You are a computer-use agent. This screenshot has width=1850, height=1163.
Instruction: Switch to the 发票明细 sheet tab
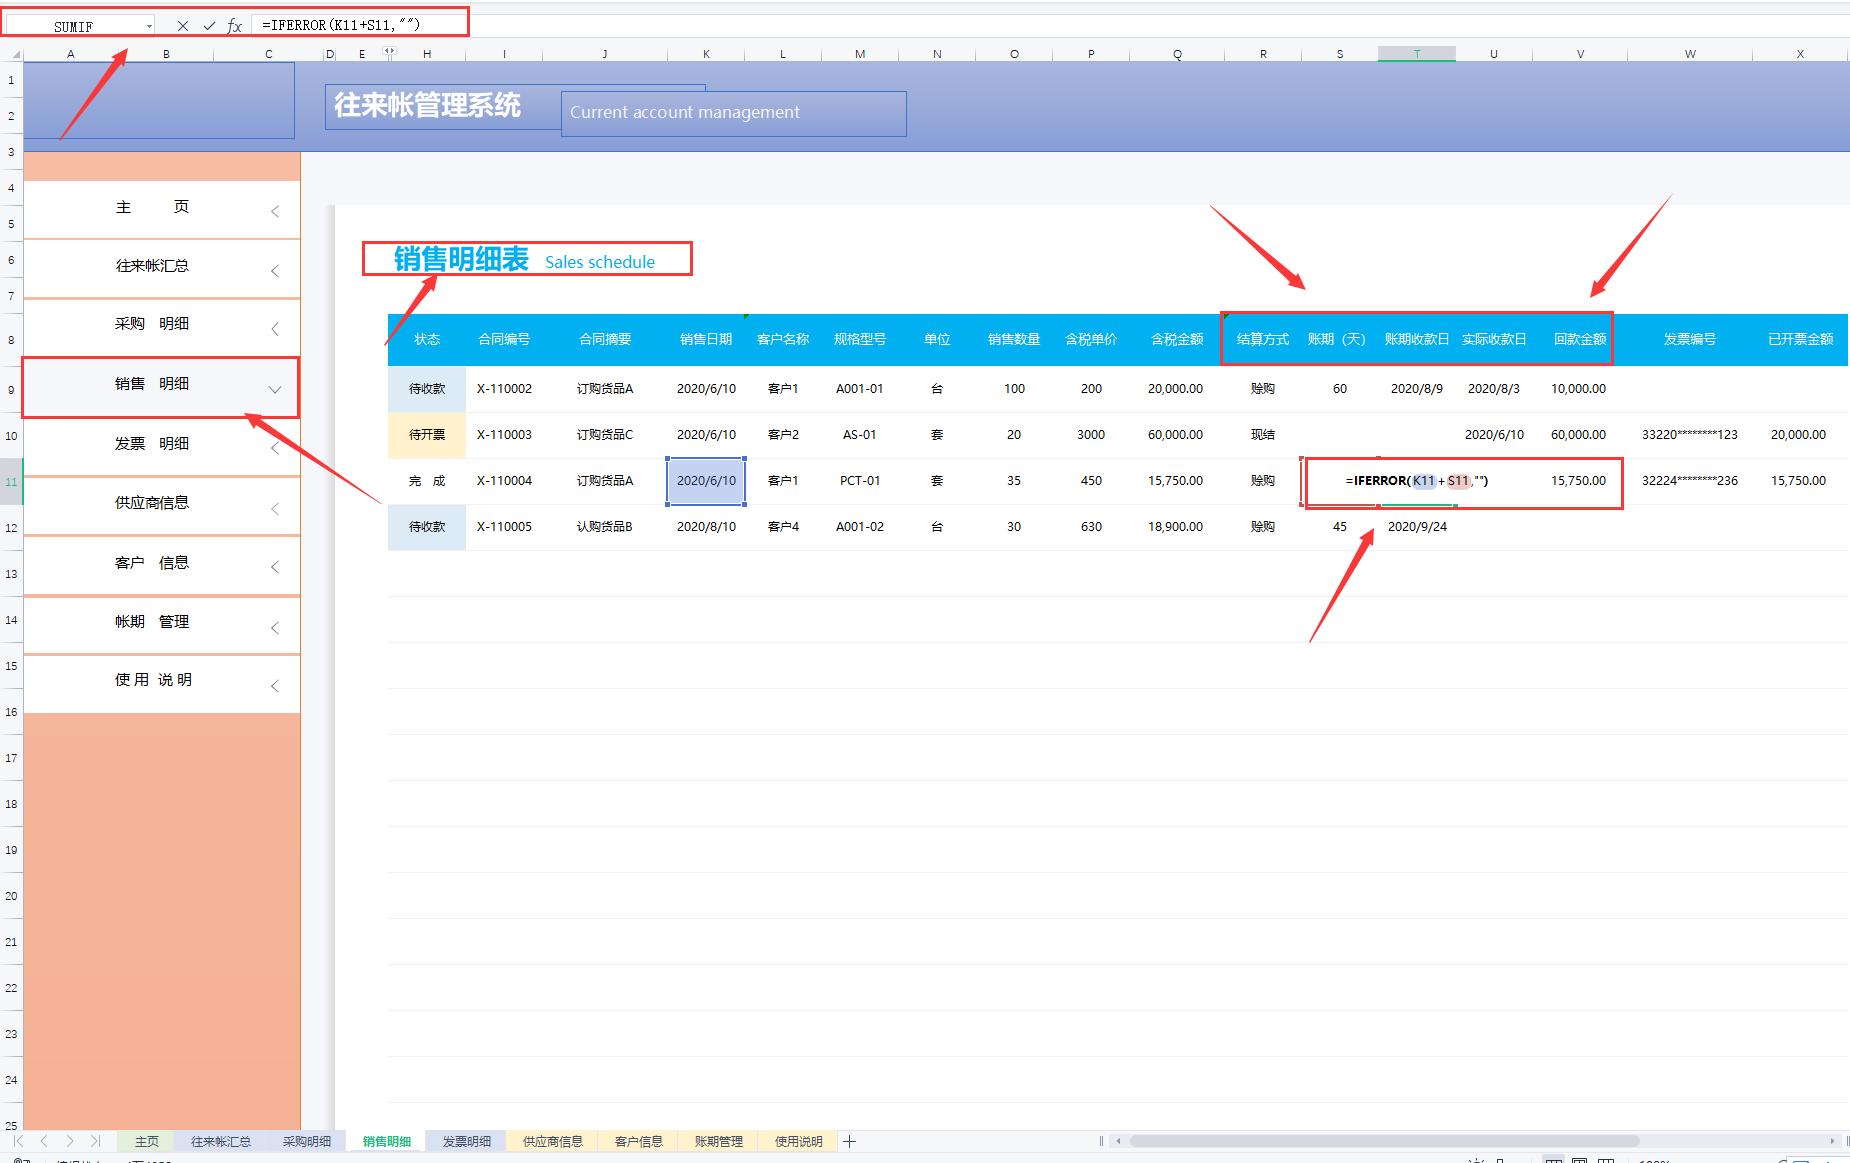point(466,1141)
